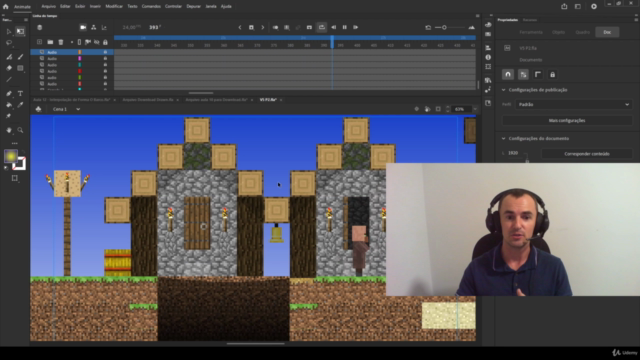The height and width of the screenshot is (360, 640).
Task: Toggle hide all layers header icon
Action: [x=97, y=42]
